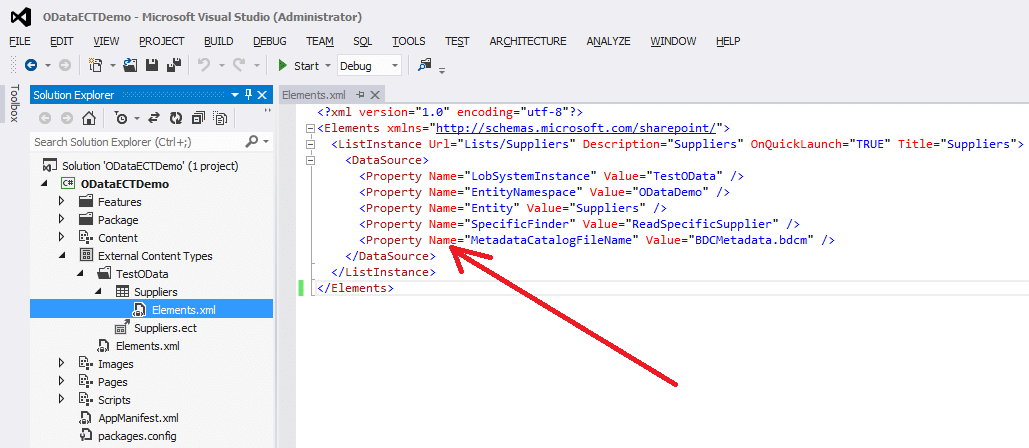1029x448 pixels.
Task: Click the search magnifier in Solution Explorer
Action: [251, 142]
